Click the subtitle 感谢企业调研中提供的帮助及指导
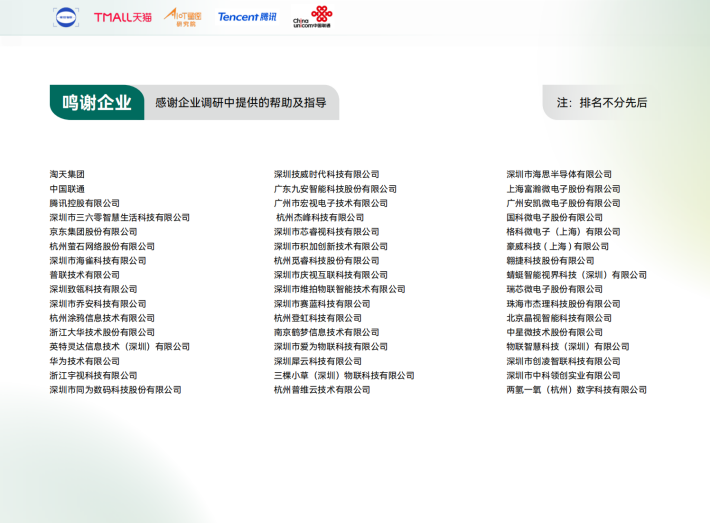Image resolution: width=710 pixels, height=523 pixels. [240, 102]
